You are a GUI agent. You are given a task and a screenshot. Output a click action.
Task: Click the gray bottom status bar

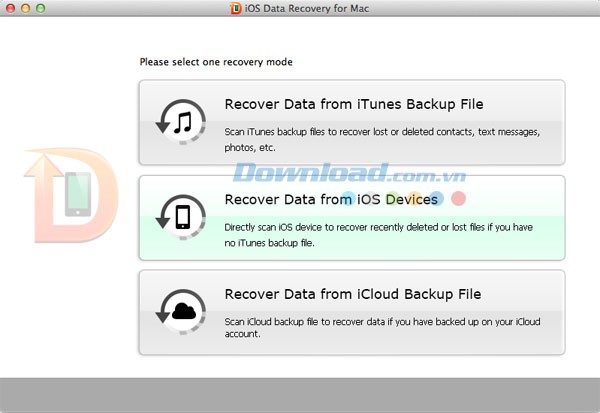coord(300,395)
